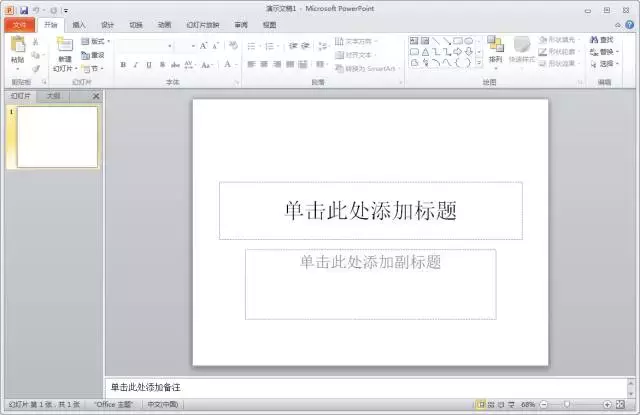Open the File (文件) tab
The width and height of the screenshot is (640, 415).
20,25
